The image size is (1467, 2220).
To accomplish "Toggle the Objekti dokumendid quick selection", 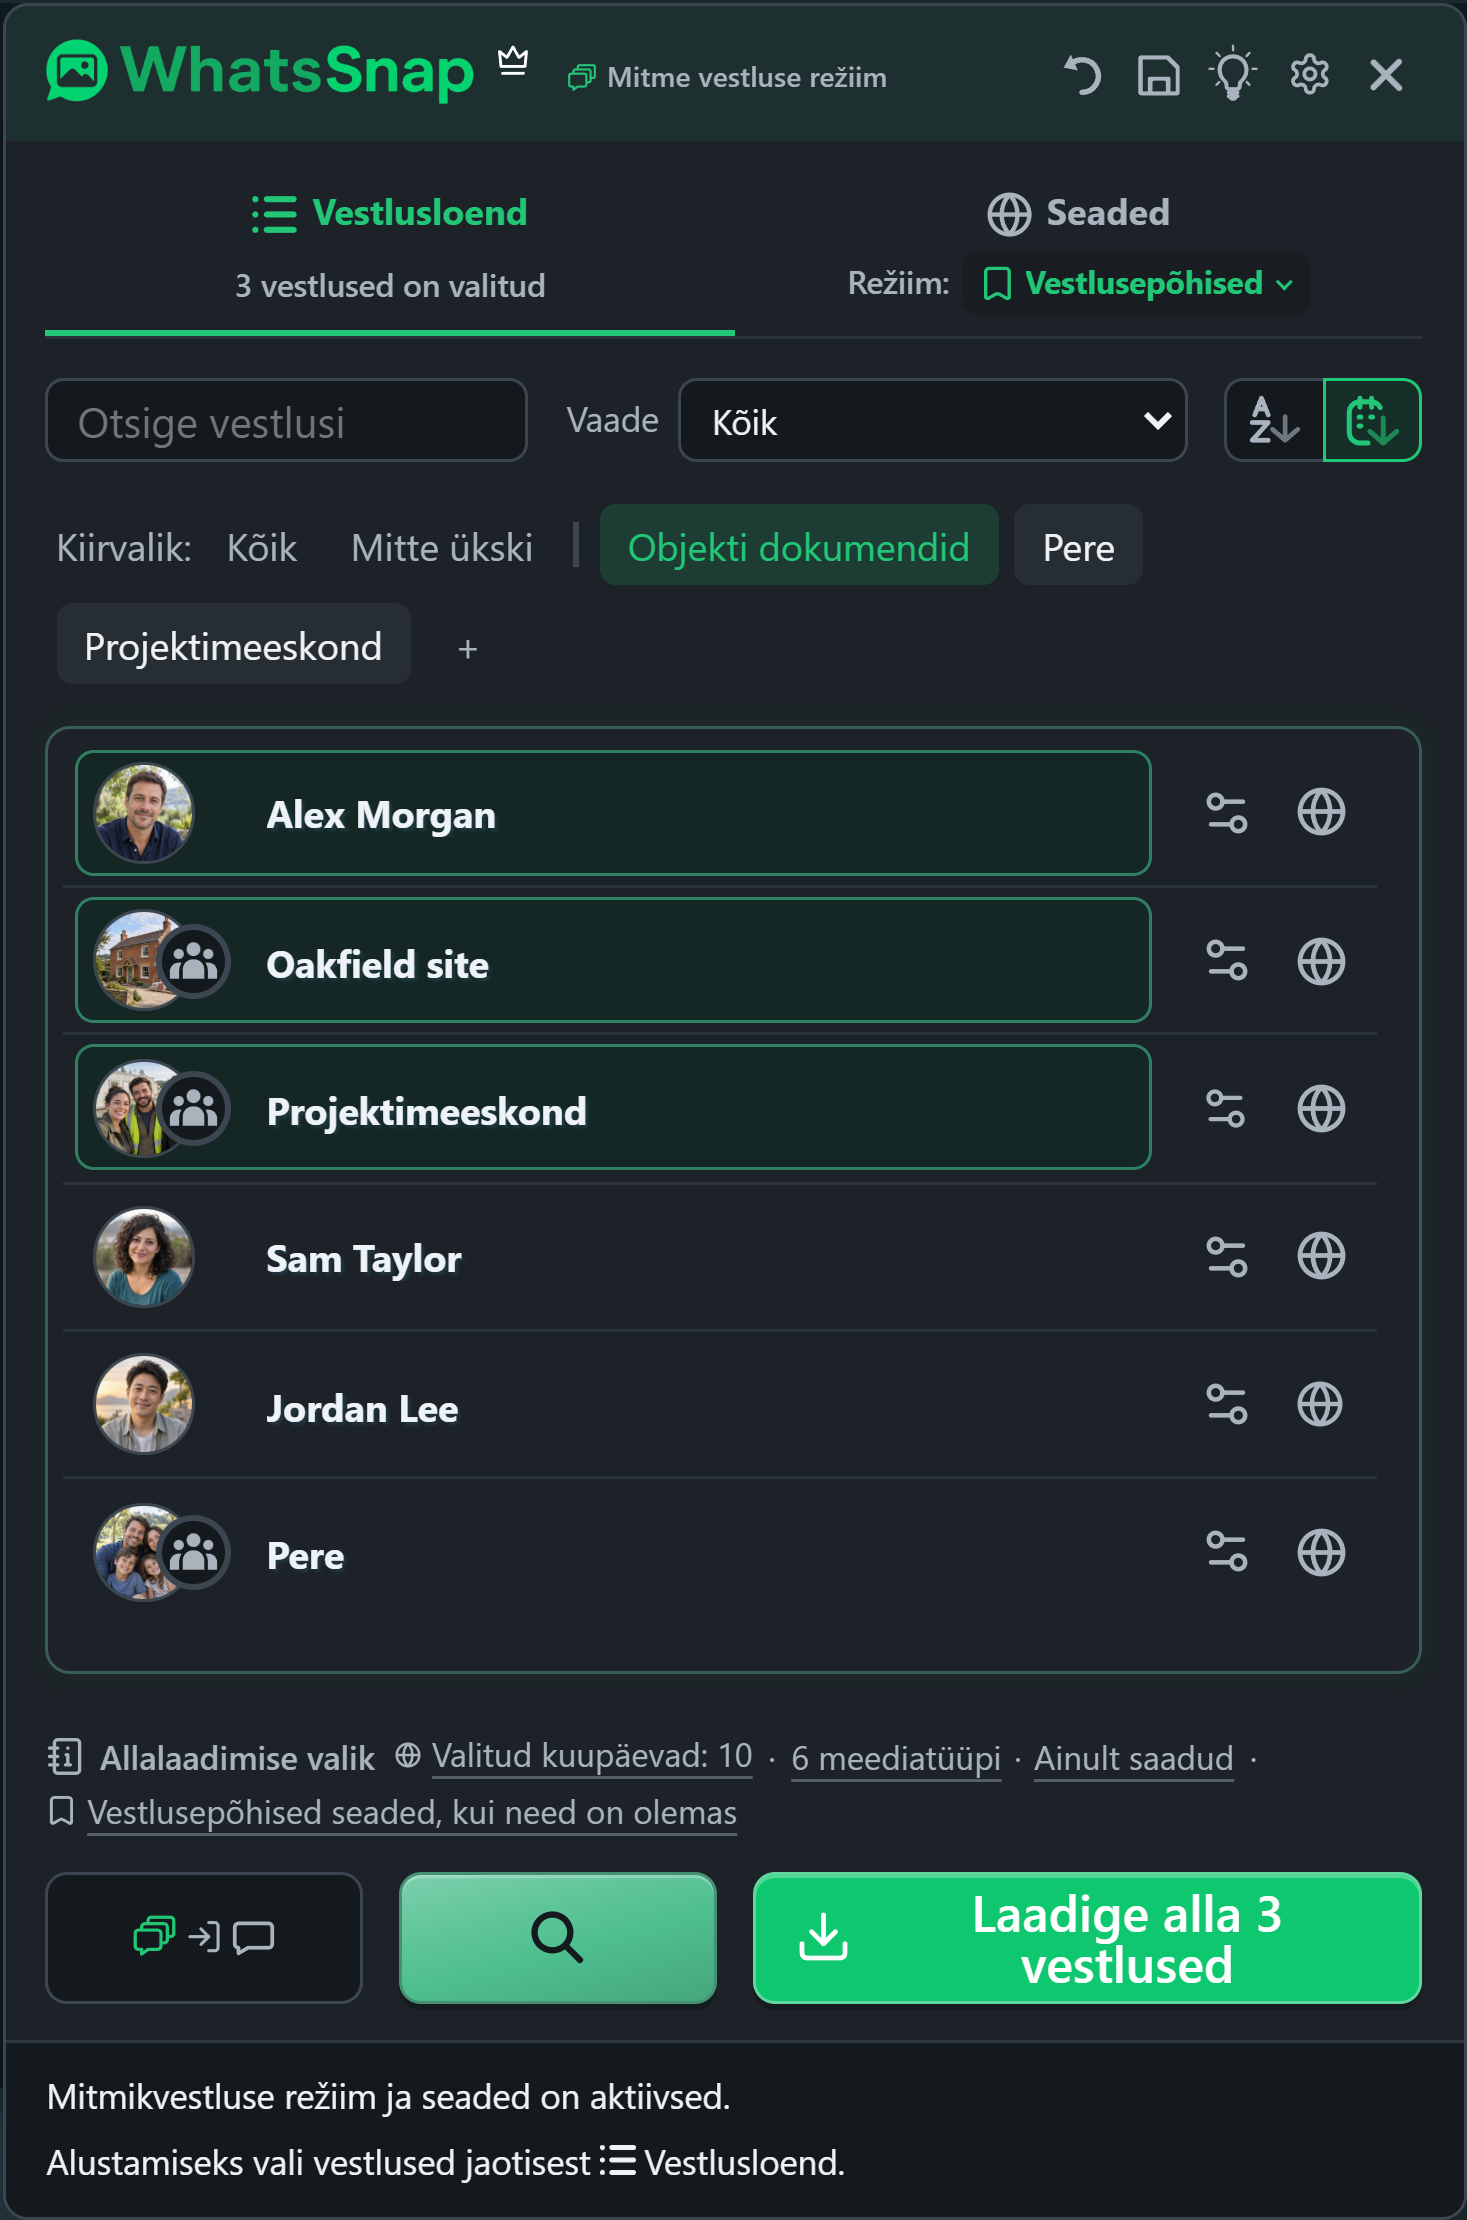I will tap(798, 545).
